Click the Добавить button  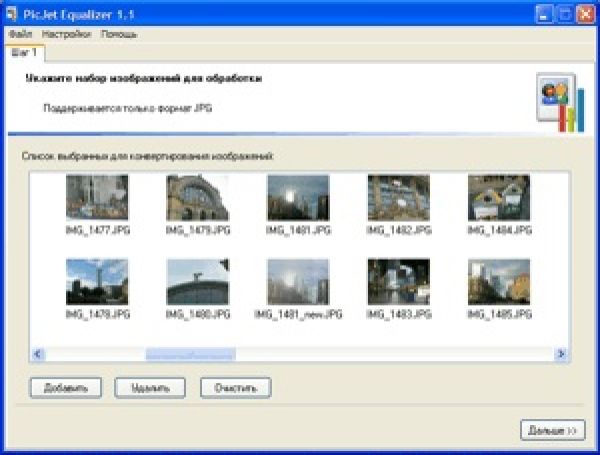[66, 388]
